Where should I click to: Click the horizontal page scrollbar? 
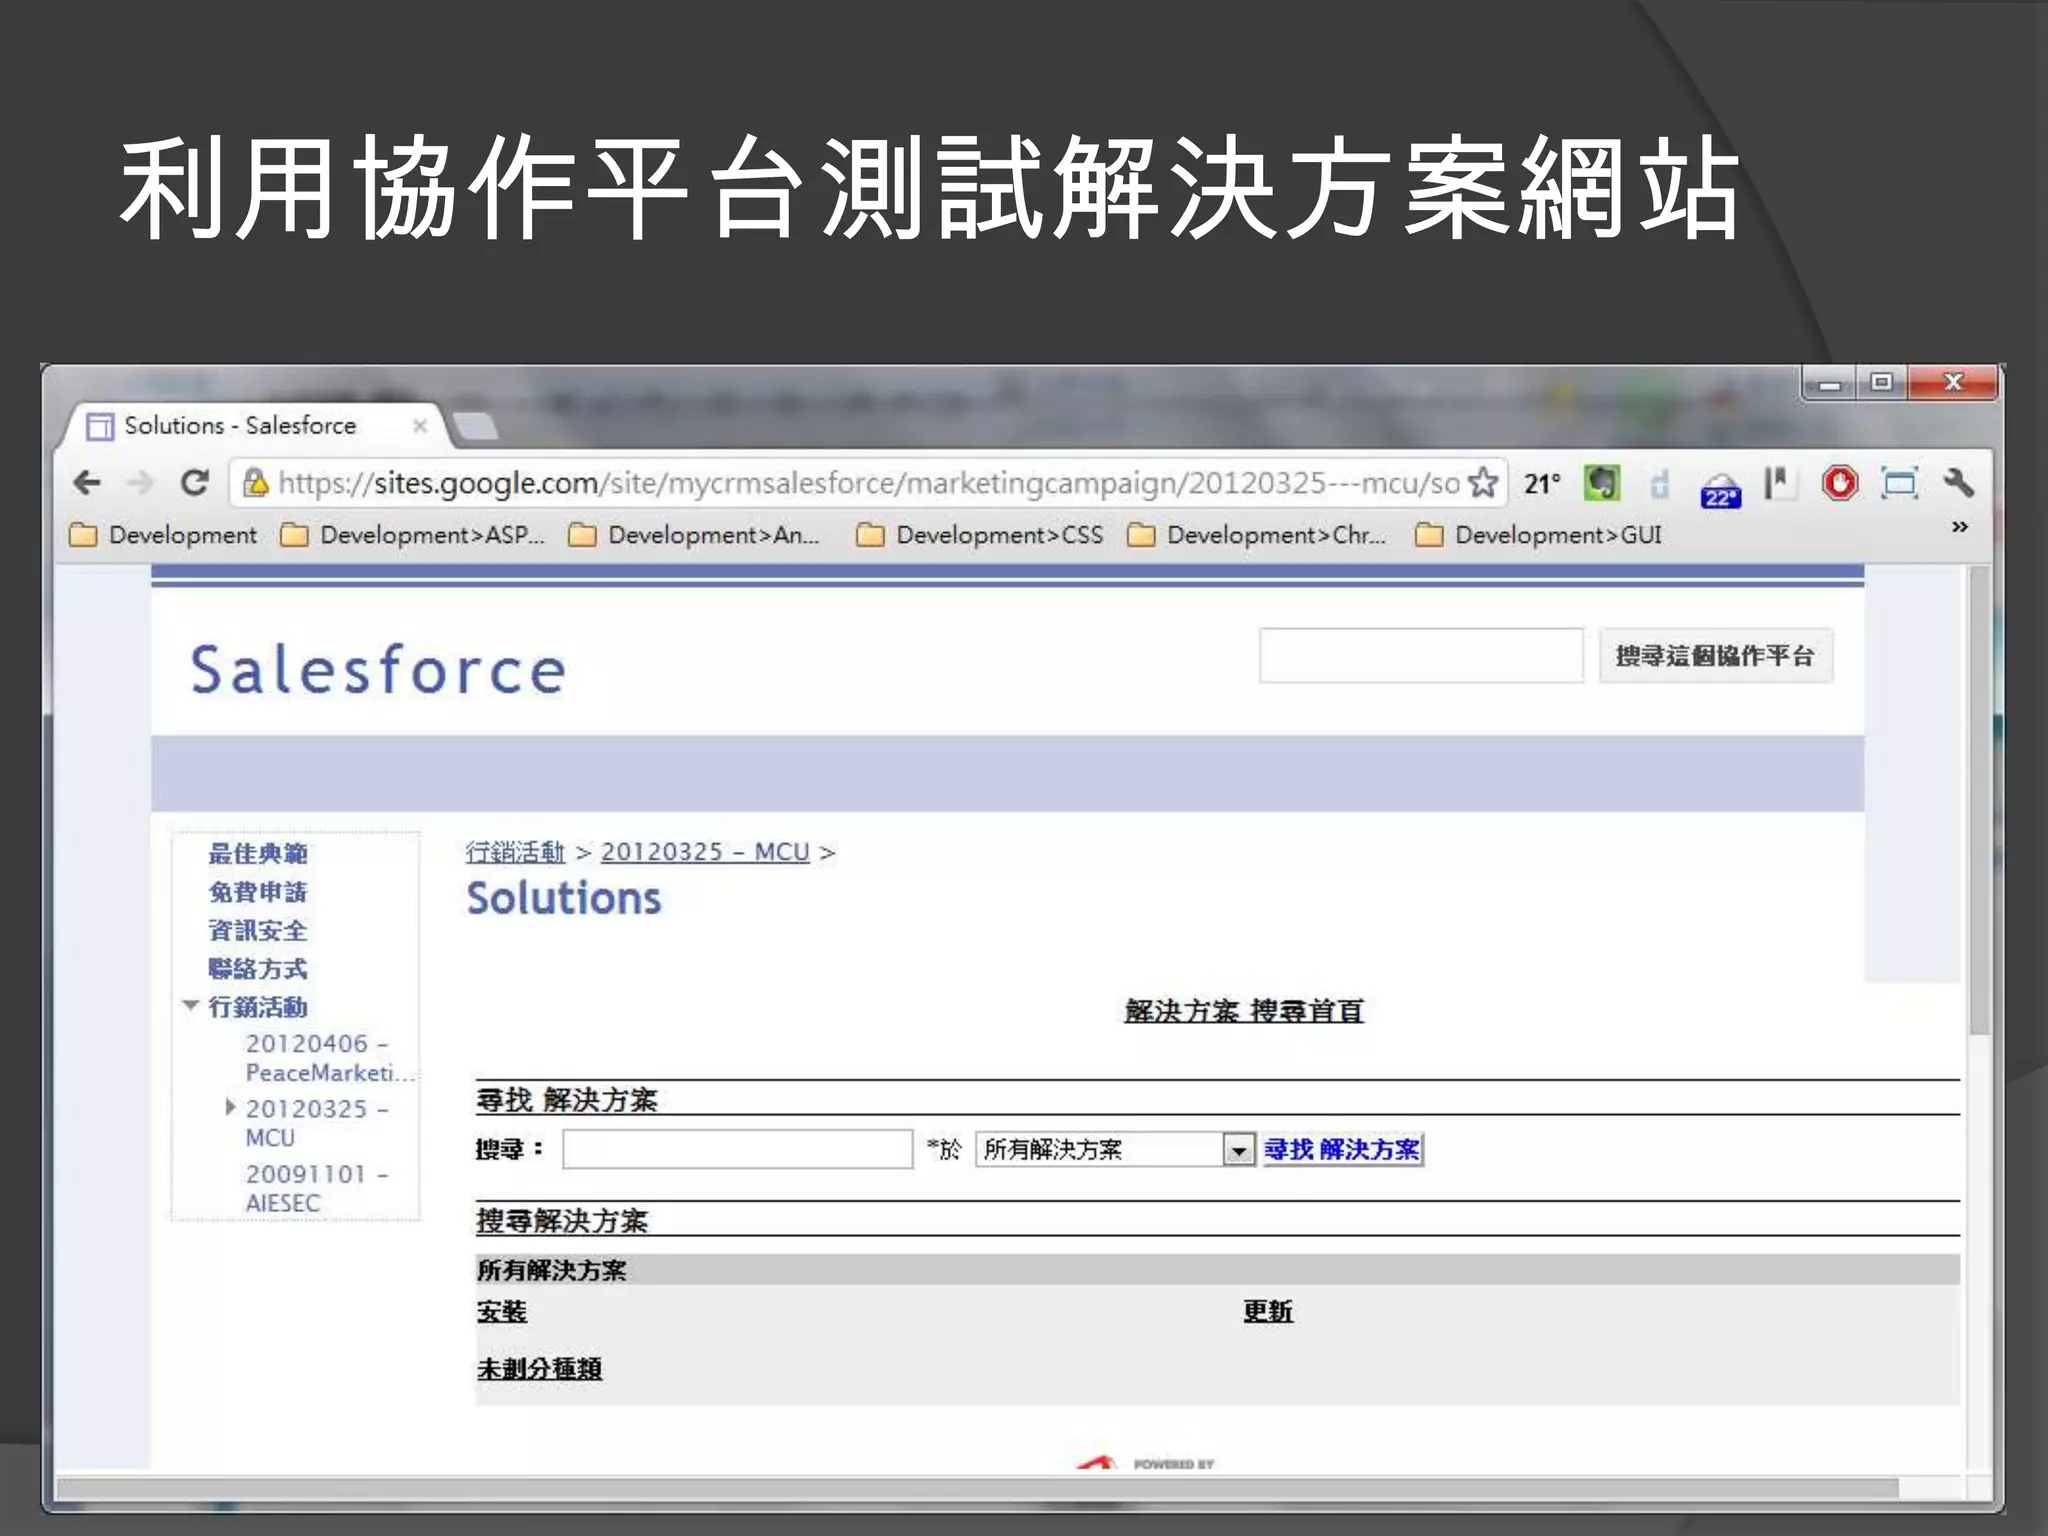coord(978,1489)
